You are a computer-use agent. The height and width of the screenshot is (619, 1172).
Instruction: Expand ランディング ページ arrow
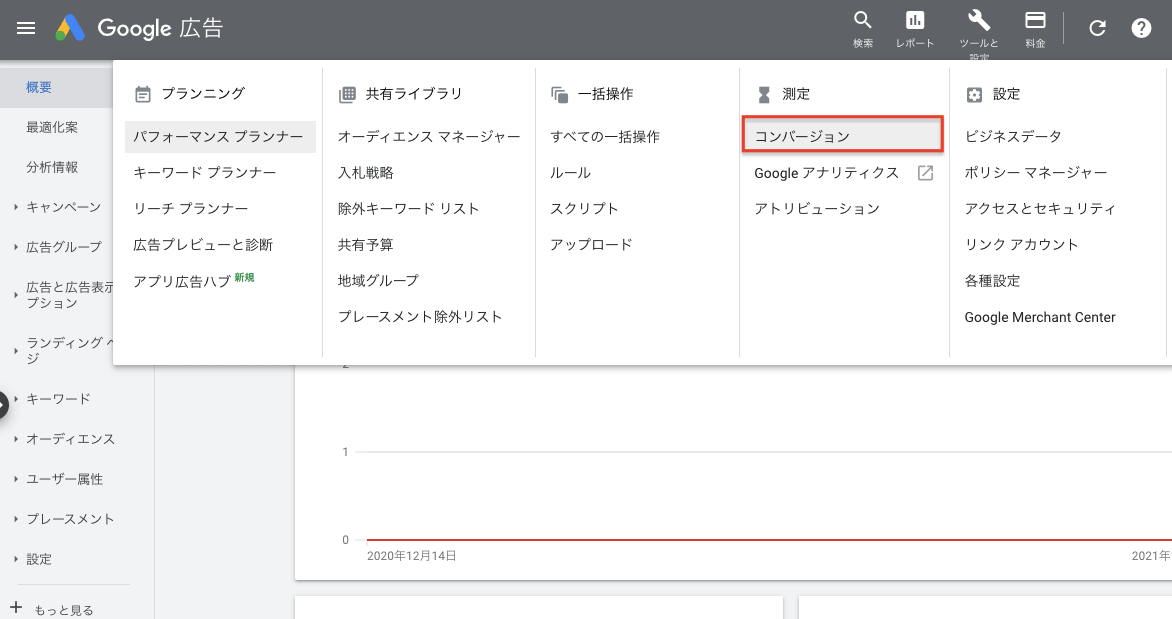pos(16,351)
